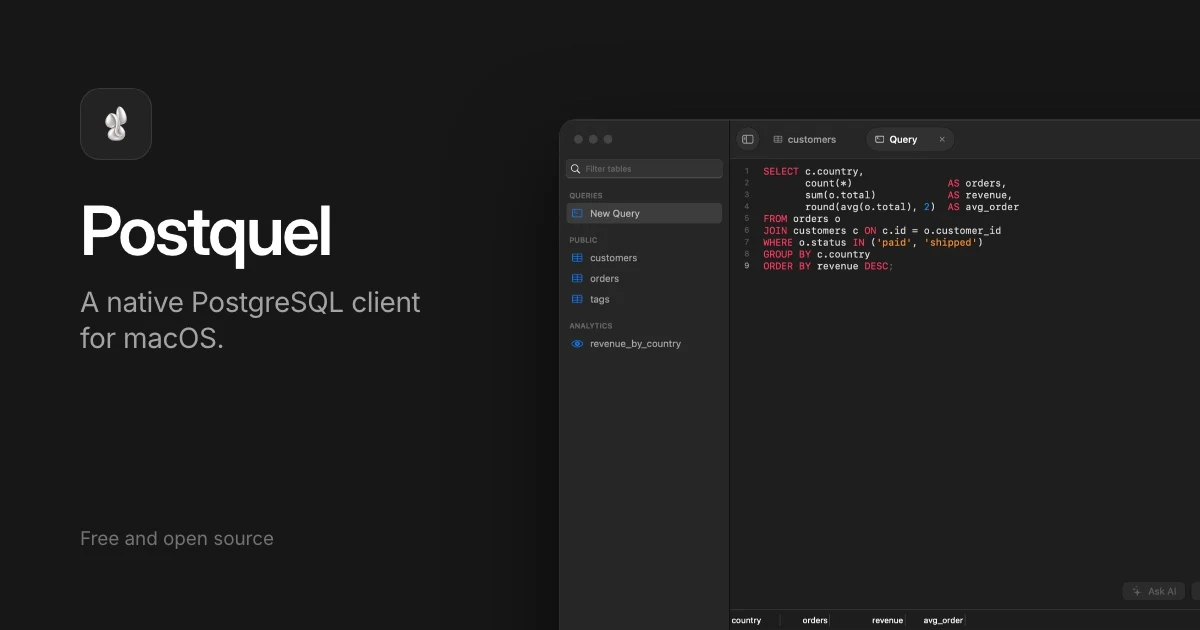Image resolution: width=1200 pixels, height=630 pixels.
Task: Switch to the customers tab
Action: pyautogui.click(x=804, y=139)
